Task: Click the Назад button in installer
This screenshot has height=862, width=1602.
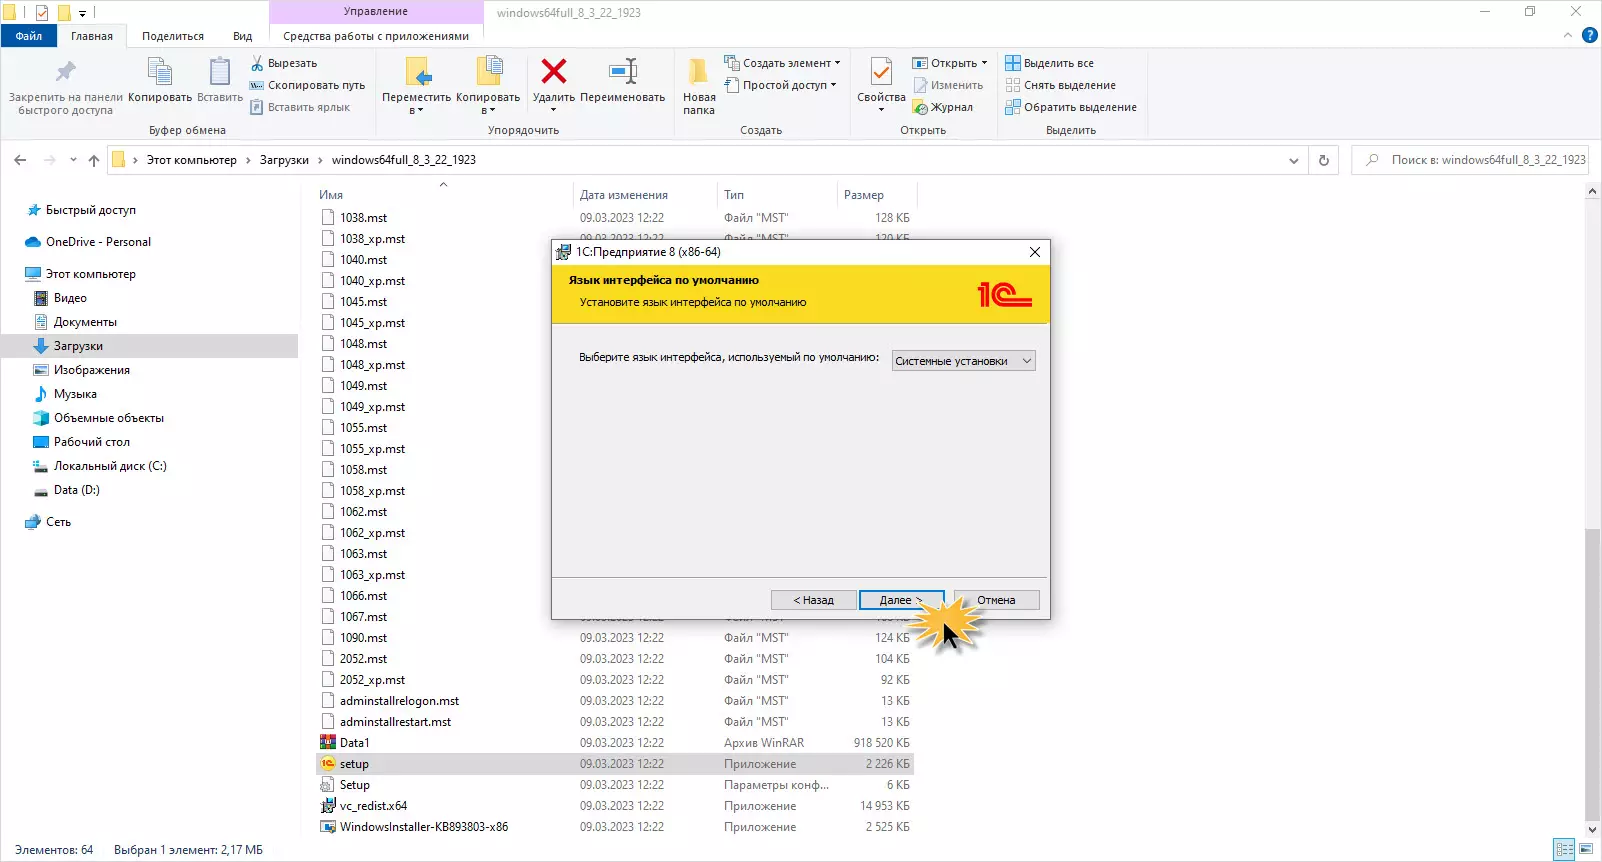Action: pos(814,600)
